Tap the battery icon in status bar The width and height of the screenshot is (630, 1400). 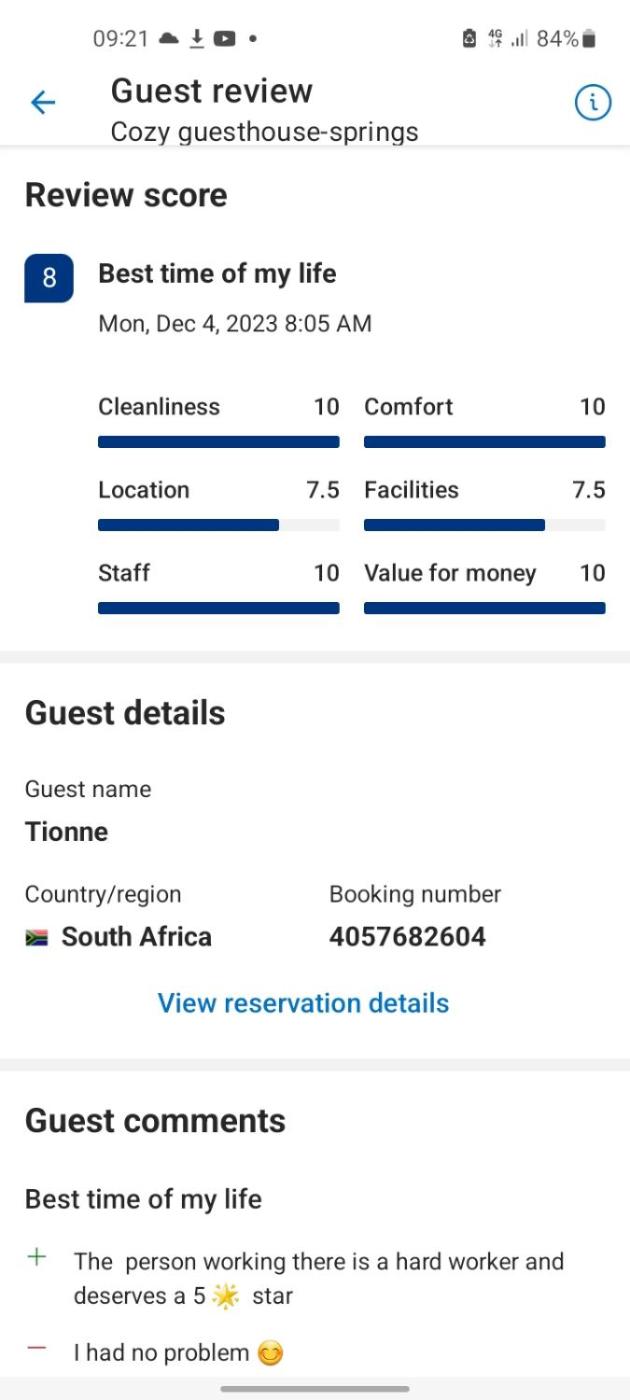[589, 39]
